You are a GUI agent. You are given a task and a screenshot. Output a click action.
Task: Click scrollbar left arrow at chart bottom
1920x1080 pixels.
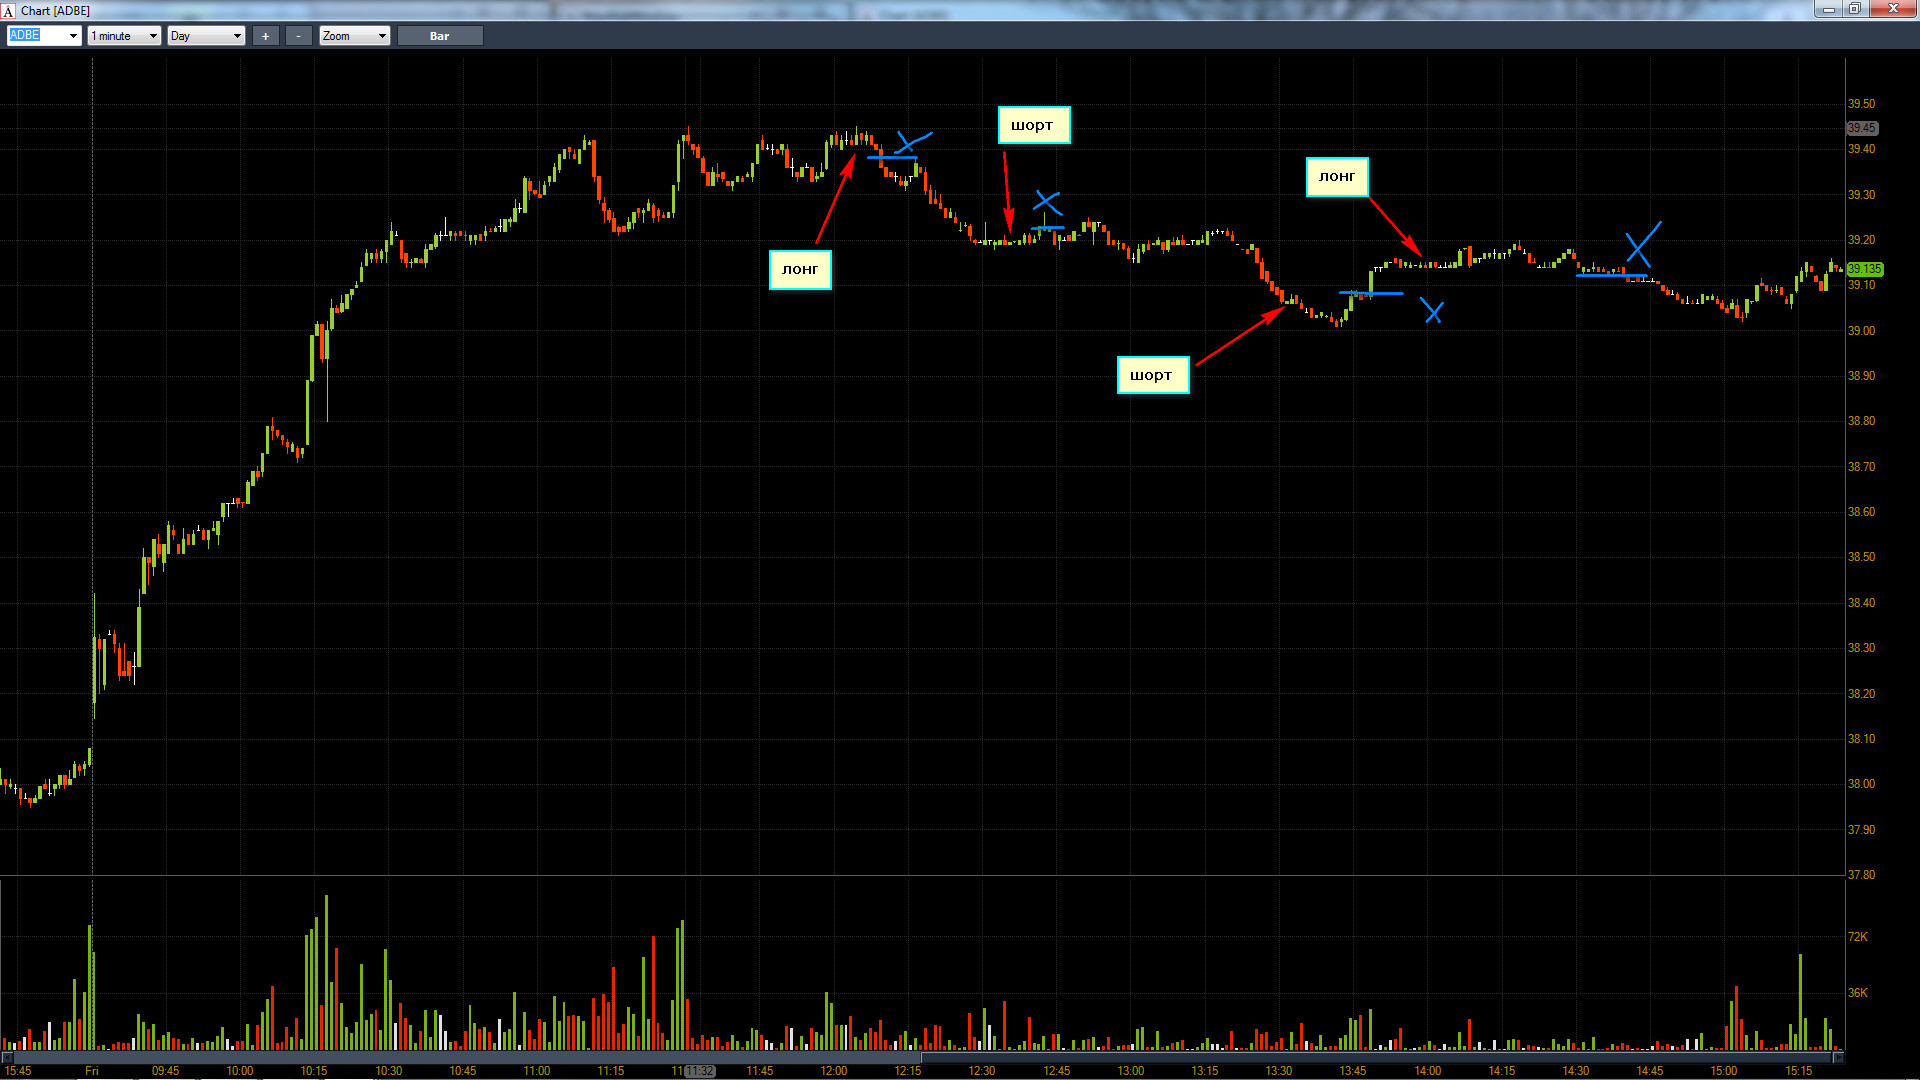[x=7, y=1057]
